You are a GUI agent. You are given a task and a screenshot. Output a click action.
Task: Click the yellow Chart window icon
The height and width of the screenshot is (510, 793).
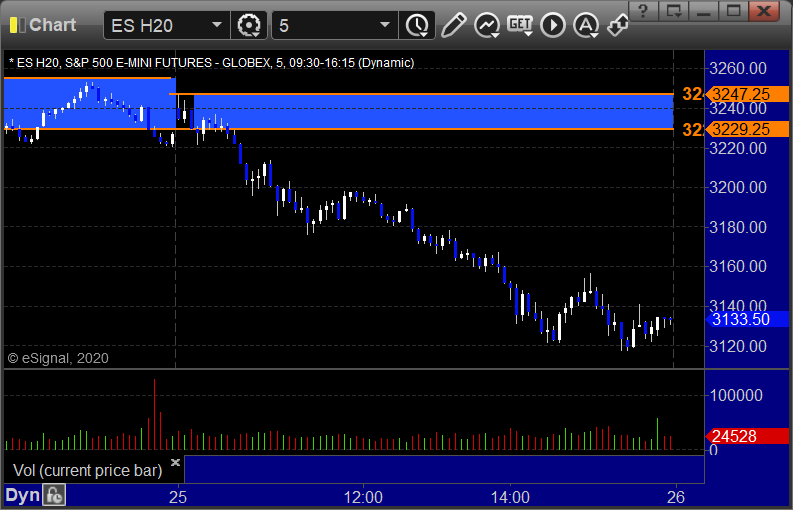(17, 25)
